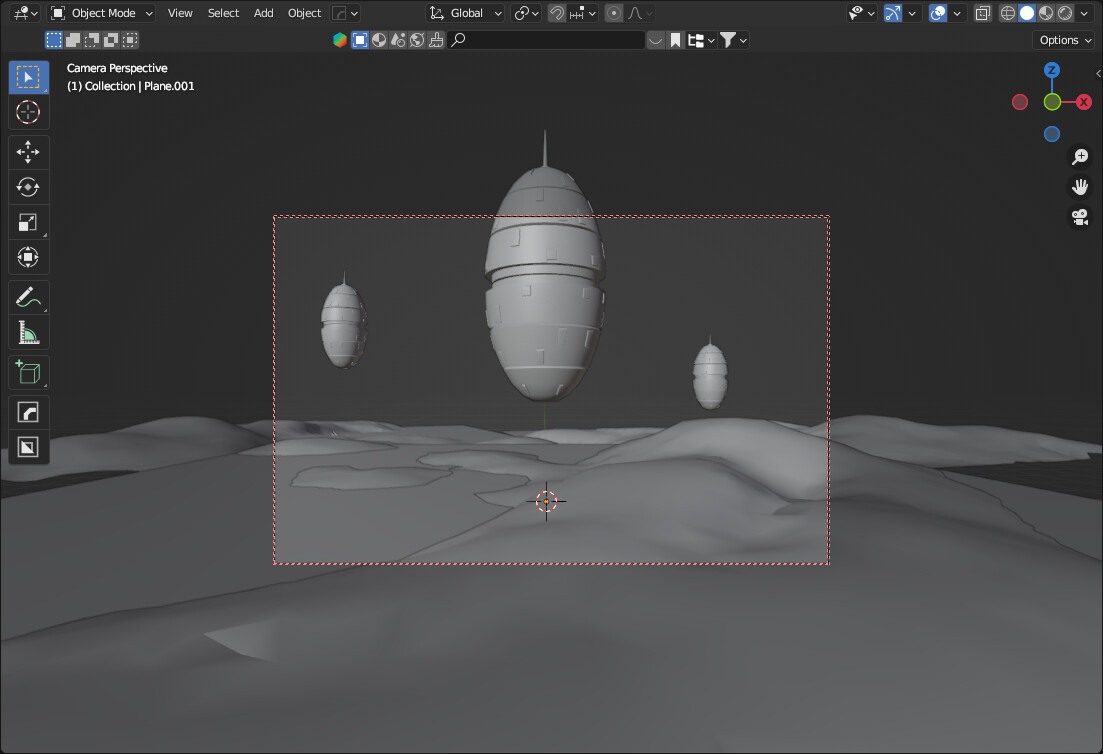Switch to solid viewport shading
The width and height of the screenshot is (1103, 754).
(1027, 13)
